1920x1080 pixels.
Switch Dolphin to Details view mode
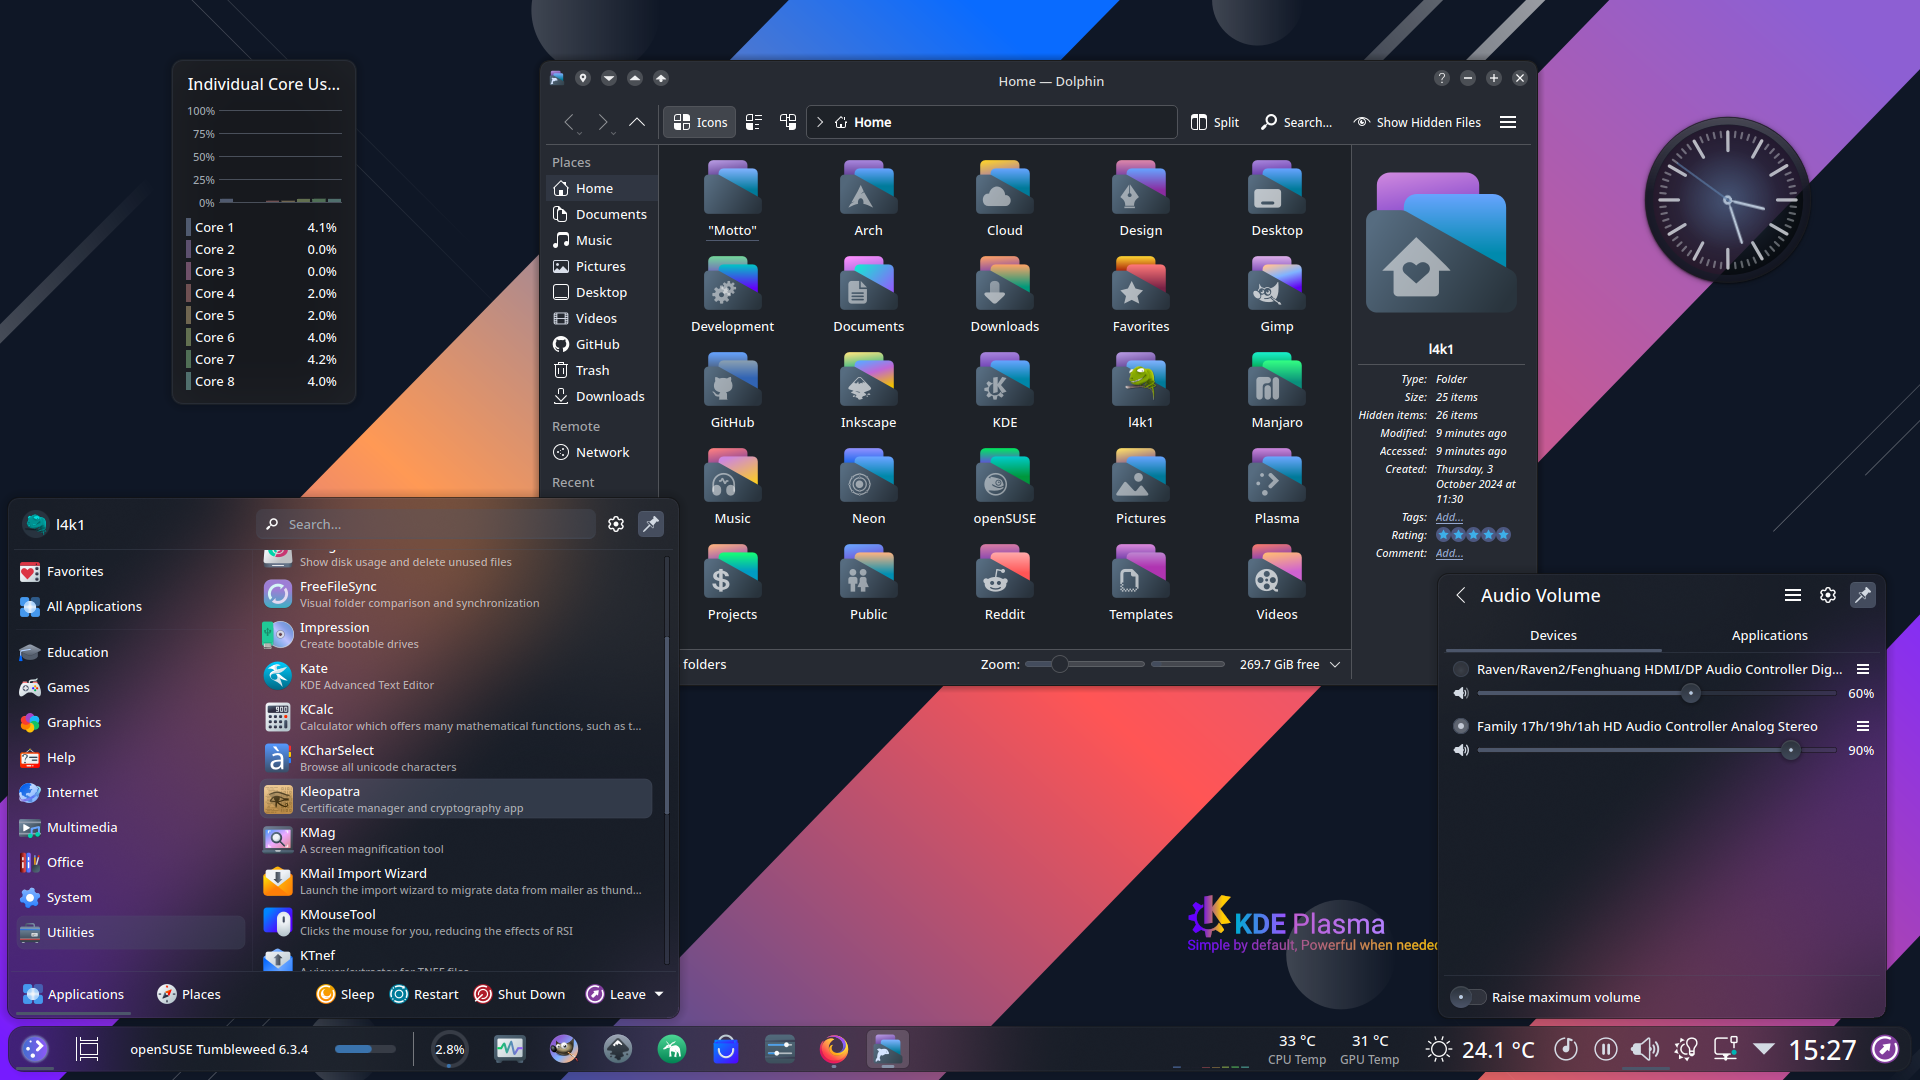click(x=788, y=122)
